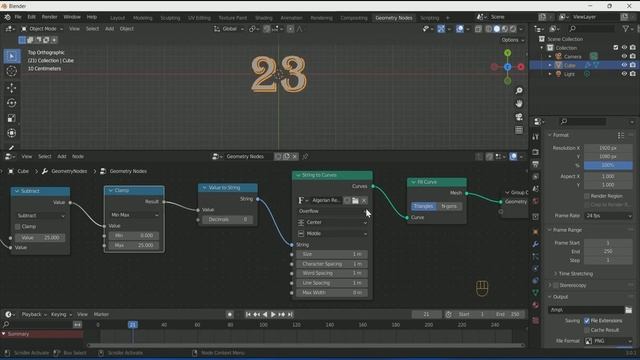Select N-gons mode in Fill Curve node

449,206
